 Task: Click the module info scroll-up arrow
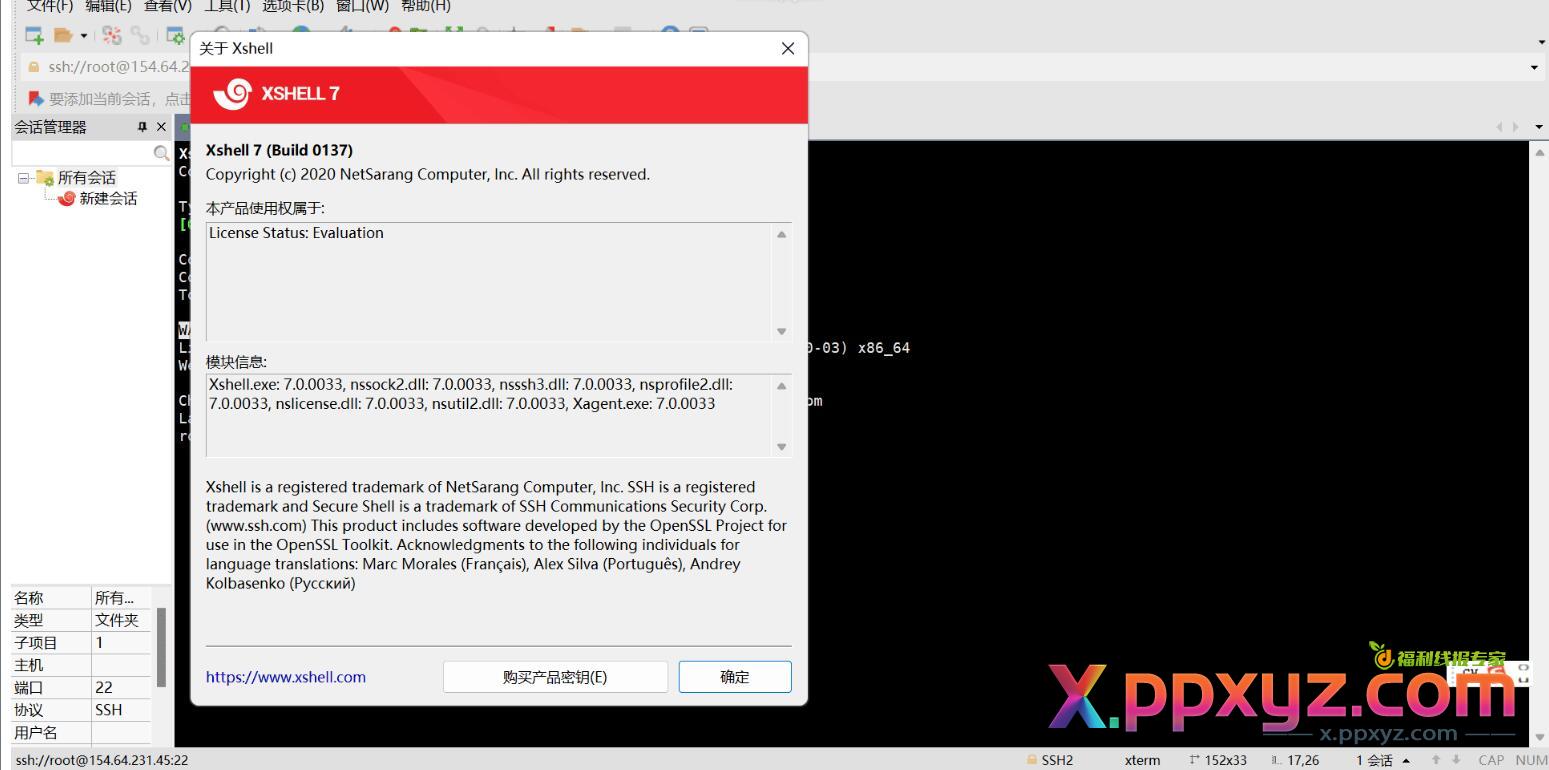pyautogui.click(x=782, y=386)
